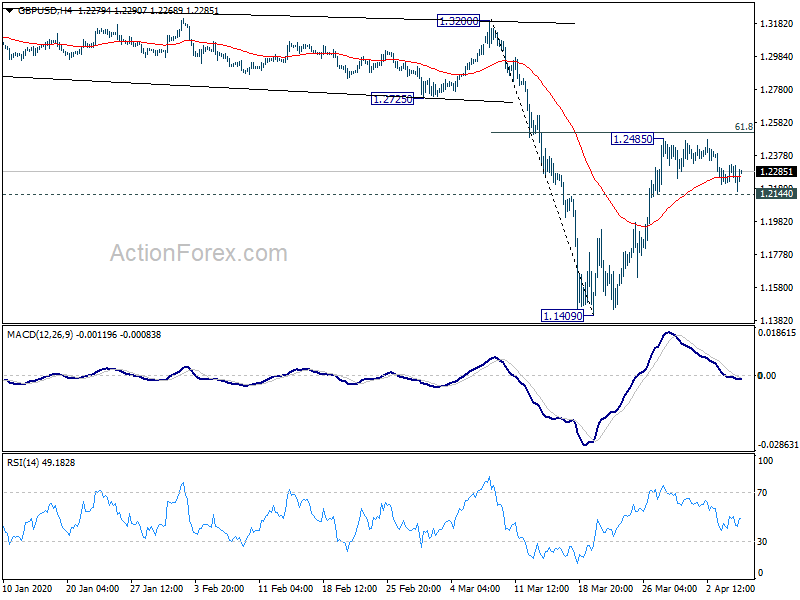Click the 1.27800 price axis value
The height and width of the screenshot is (600, 800).
tap(777, 90)
